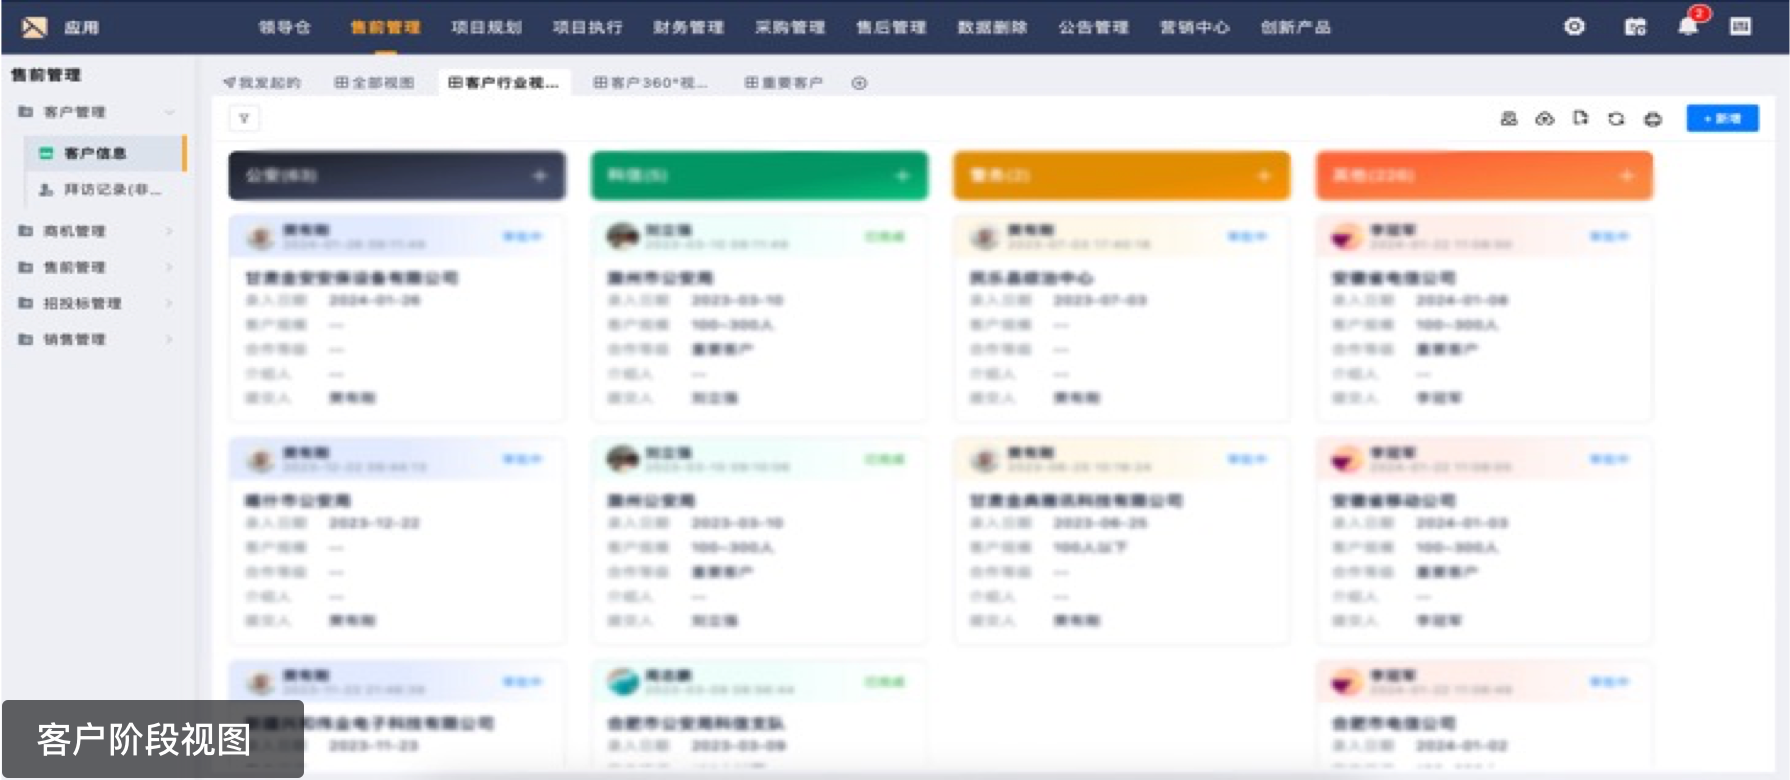Click the print icon beside the blue button
The width and height of the screenshot is (1790, 780).
click(1653, 119)
